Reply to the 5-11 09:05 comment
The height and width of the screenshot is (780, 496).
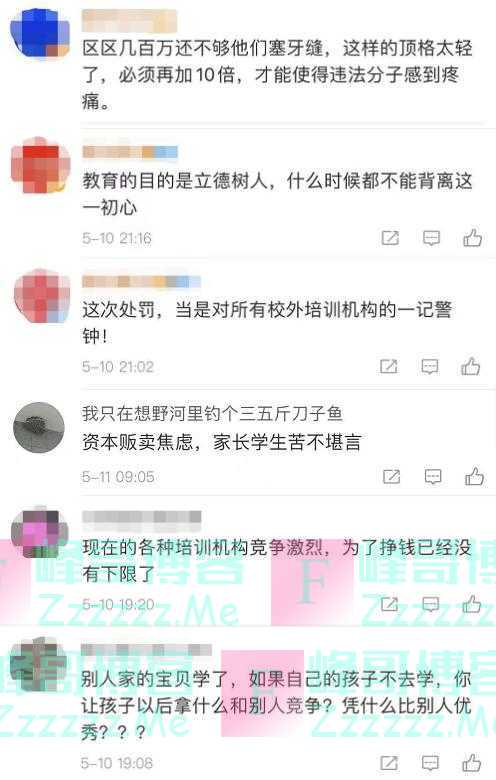(433, 477)
